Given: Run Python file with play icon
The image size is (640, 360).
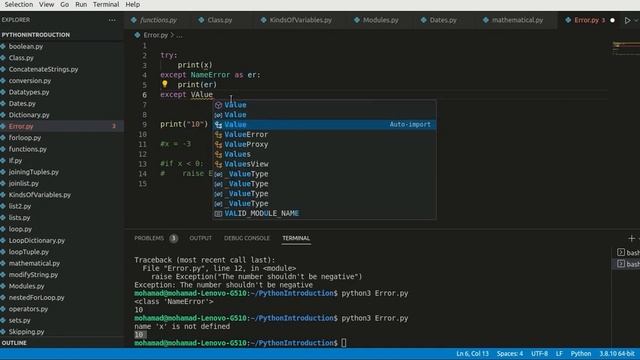Looking at the screenshot, I should (x=627, y=20).
